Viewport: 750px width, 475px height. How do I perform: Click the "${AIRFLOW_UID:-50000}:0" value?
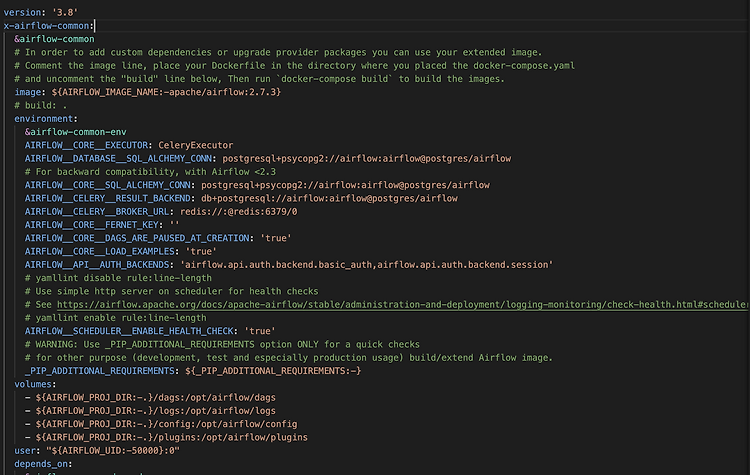click(x=113, y=451)
